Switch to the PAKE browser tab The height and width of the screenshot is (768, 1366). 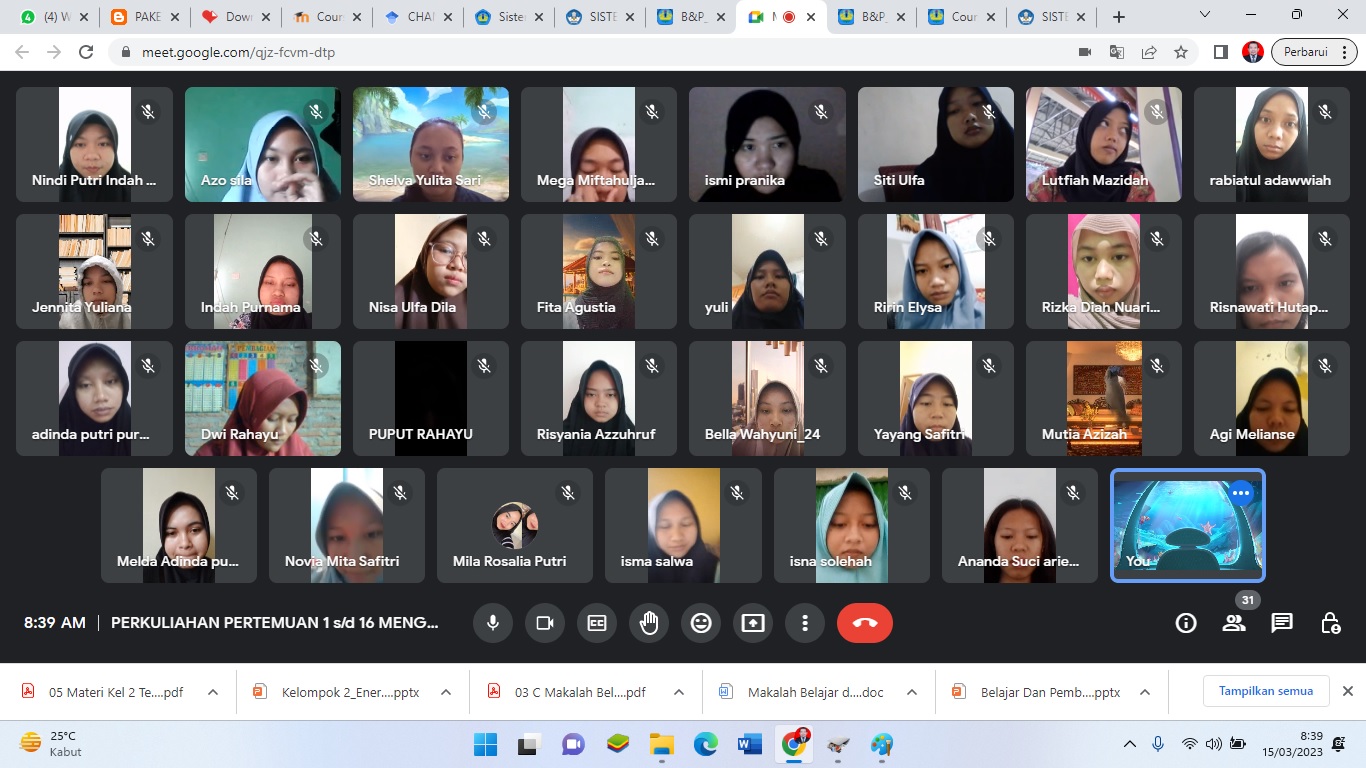click(x=136, y=17)
